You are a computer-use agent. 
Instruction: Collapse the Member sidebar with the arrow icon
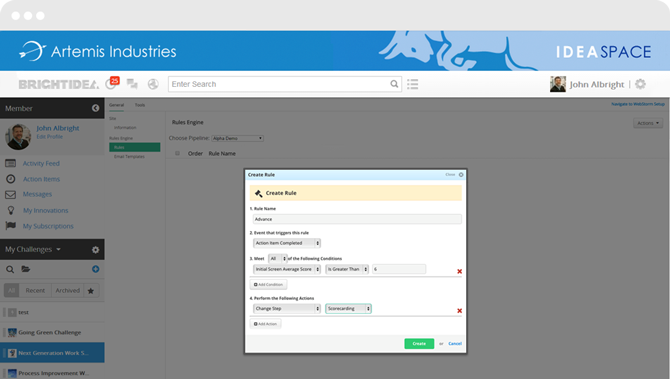(x=95, y=109)
